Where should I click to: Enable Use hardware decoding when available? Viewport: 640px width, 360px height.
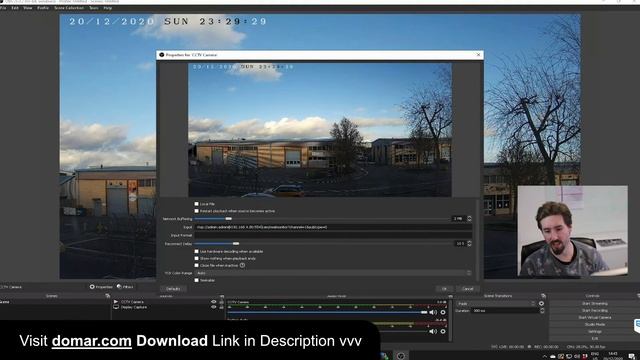(x=197, y=251)
